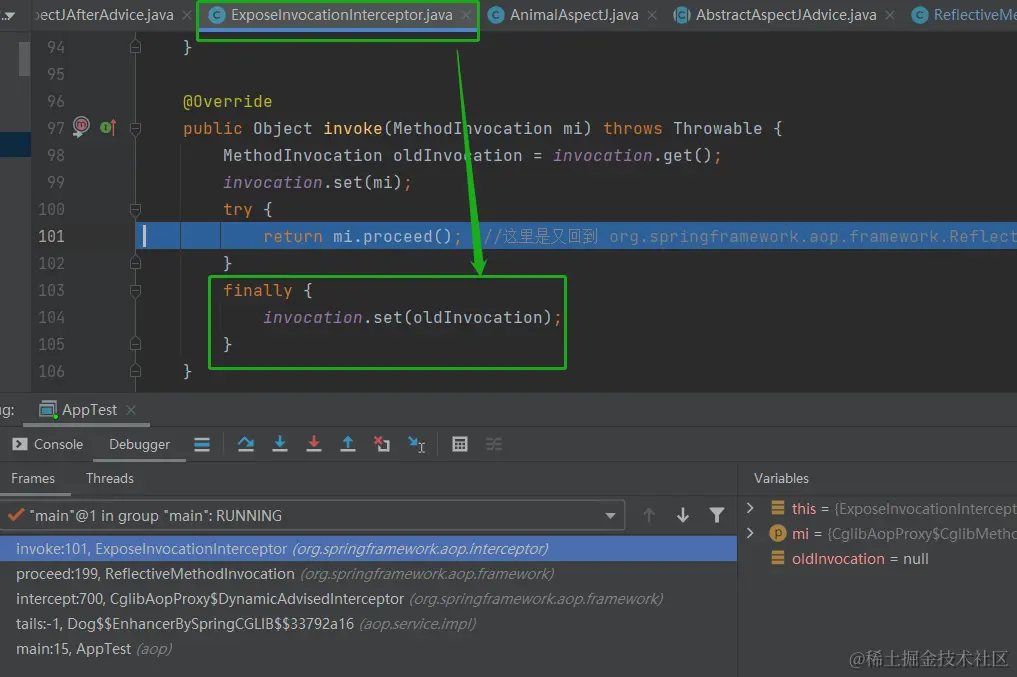
Task: Click the AbstractAspectJAdvice class file icon
Action: point(682,15)
